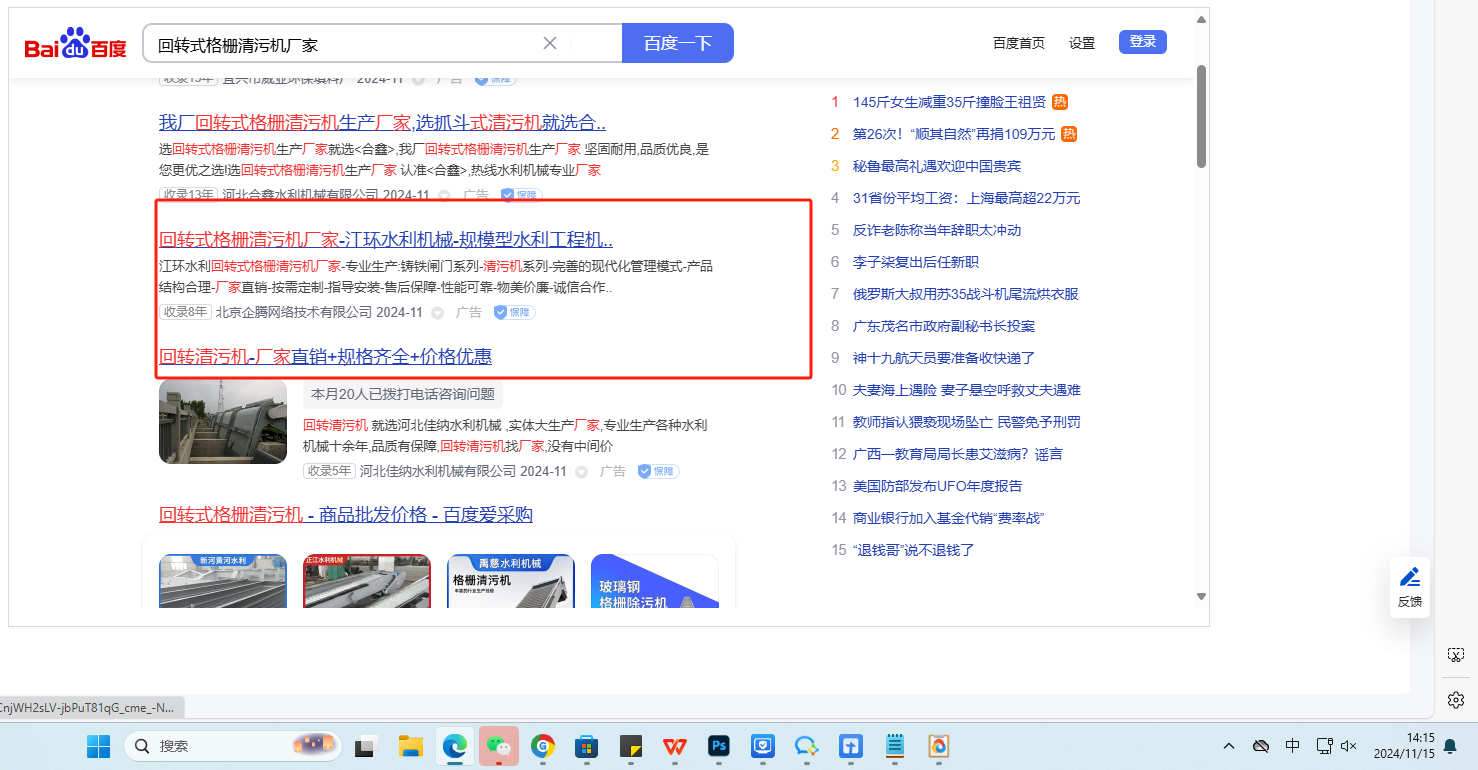Toggle the muted speaker volume icon

click(x=1349, y=746)
